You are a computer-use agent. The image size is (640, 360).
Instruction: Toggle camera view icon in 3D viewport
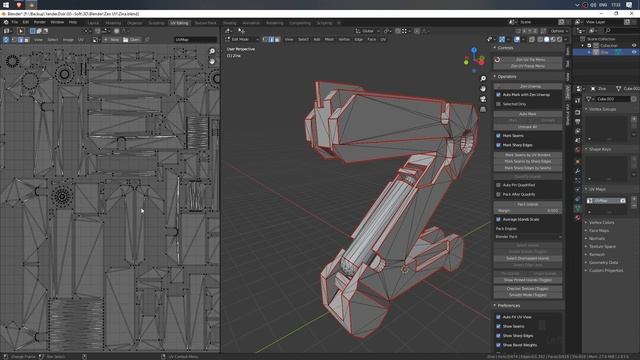483,99
